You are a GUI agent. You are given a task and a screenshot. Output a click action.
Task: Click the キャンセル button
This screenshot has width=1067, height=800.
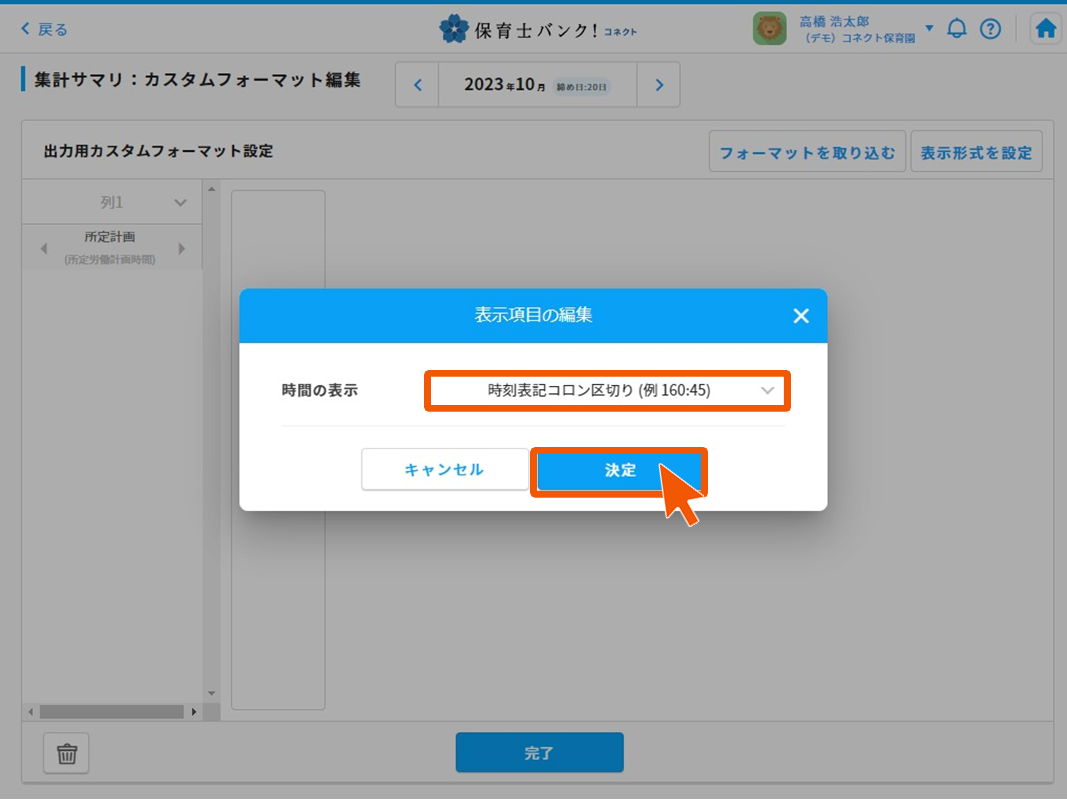click(444, 469)
